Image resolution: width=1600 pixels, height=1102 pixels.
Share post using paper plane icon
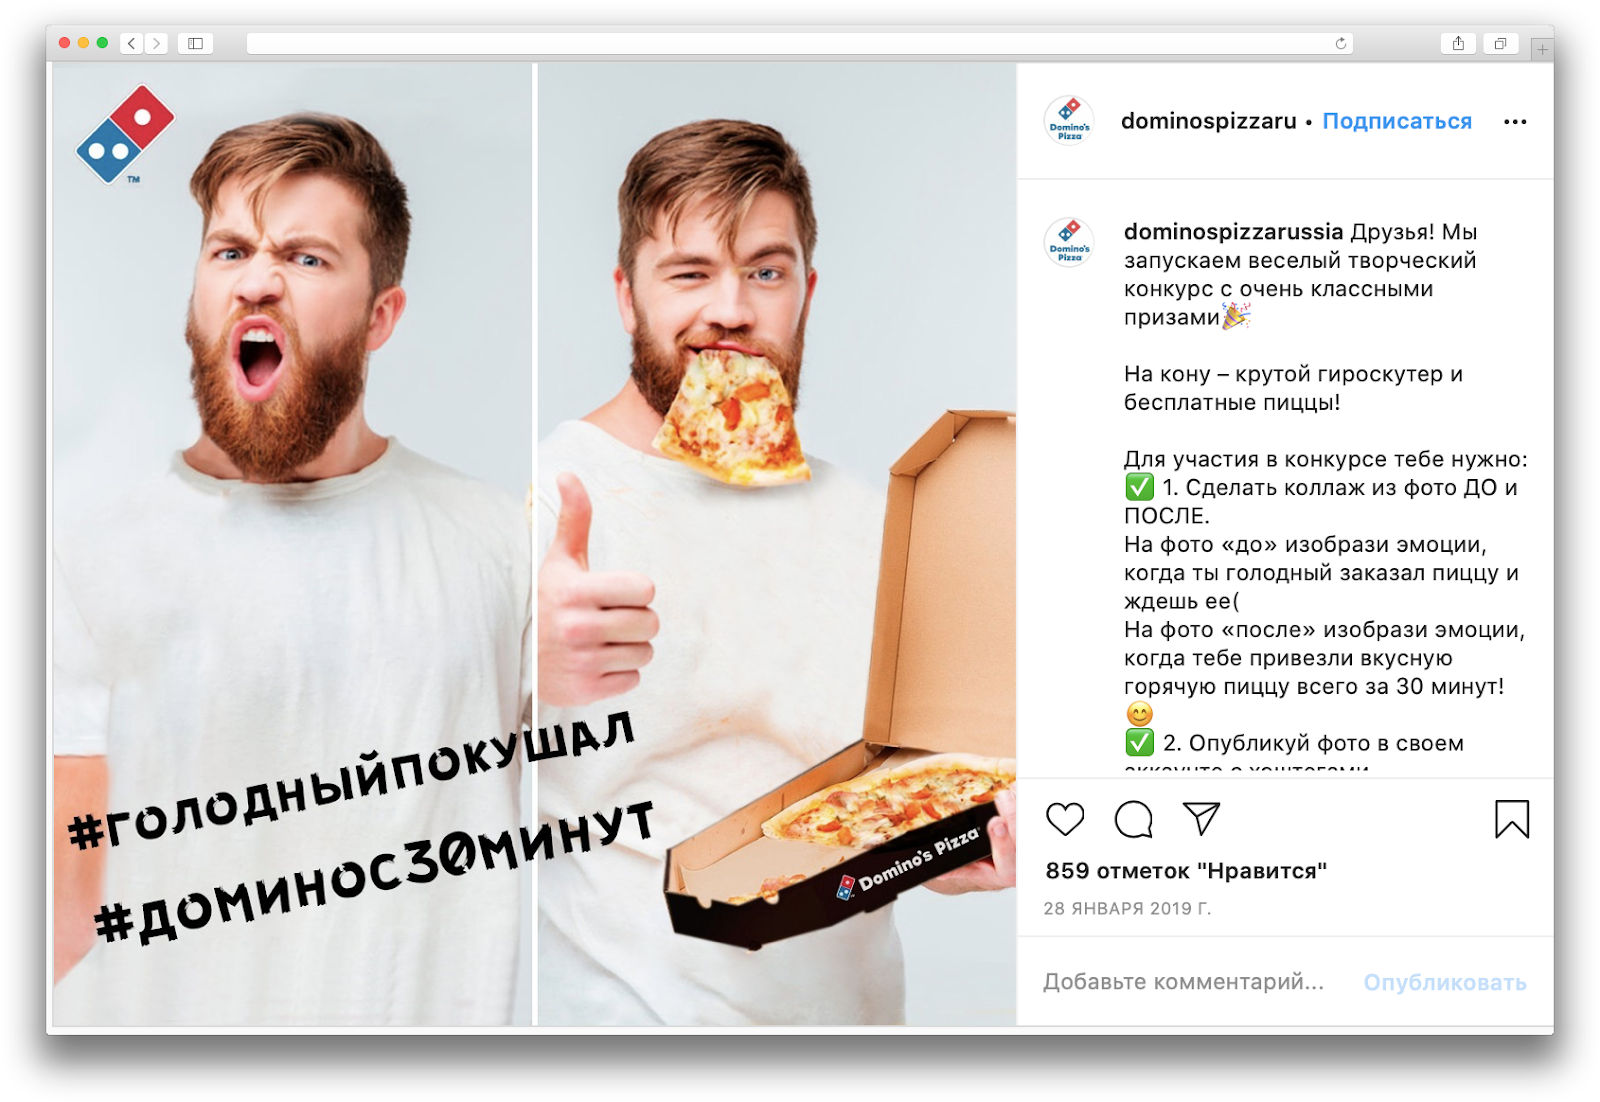click(1201, 818)
